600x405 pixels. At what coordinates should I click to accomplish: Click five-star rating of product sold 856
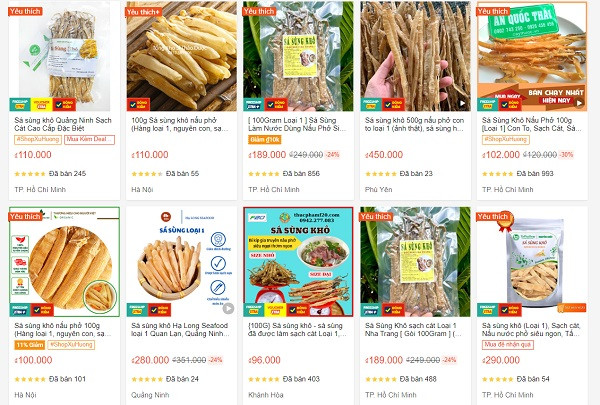click(x=264, y=174)
